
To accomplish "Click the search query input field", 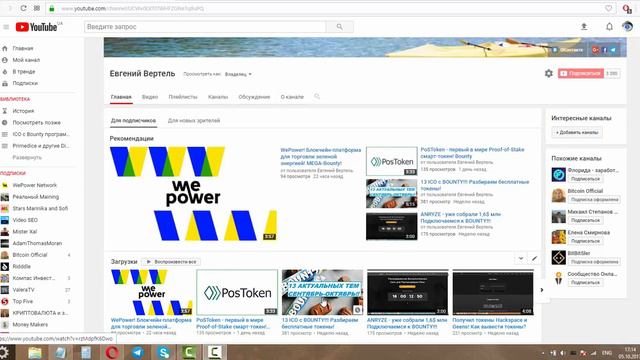I will pyautogui.click(x=205, y=27).
